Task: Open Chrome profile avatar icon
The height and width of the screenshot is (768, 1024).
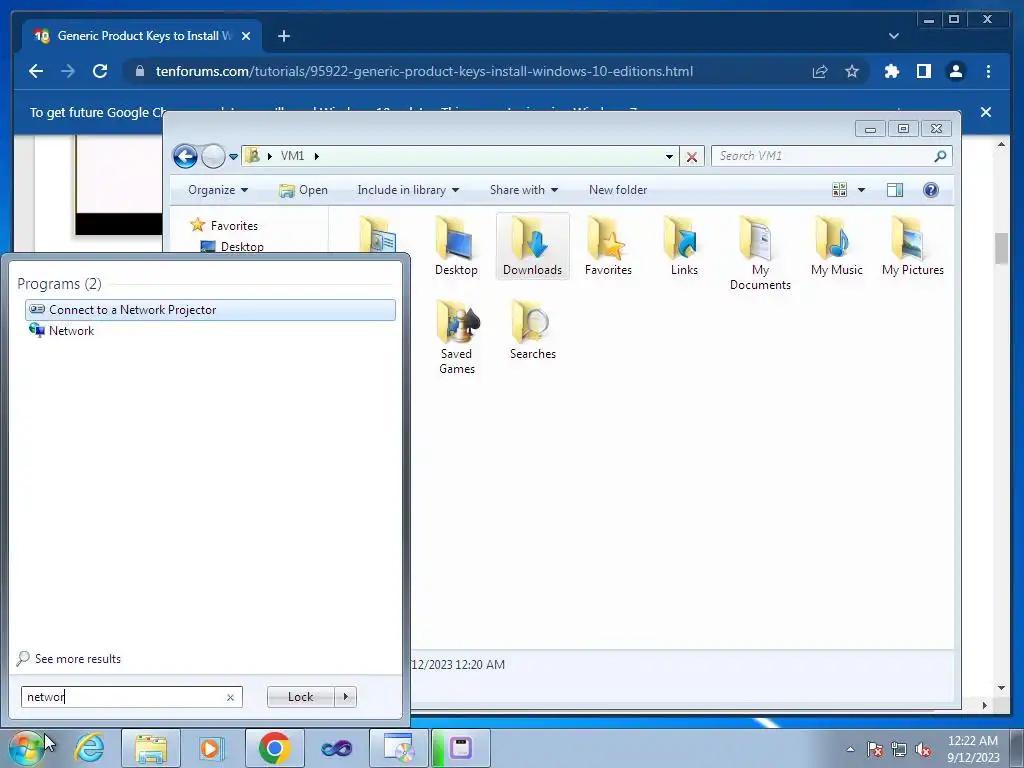Action: point(955,71)
